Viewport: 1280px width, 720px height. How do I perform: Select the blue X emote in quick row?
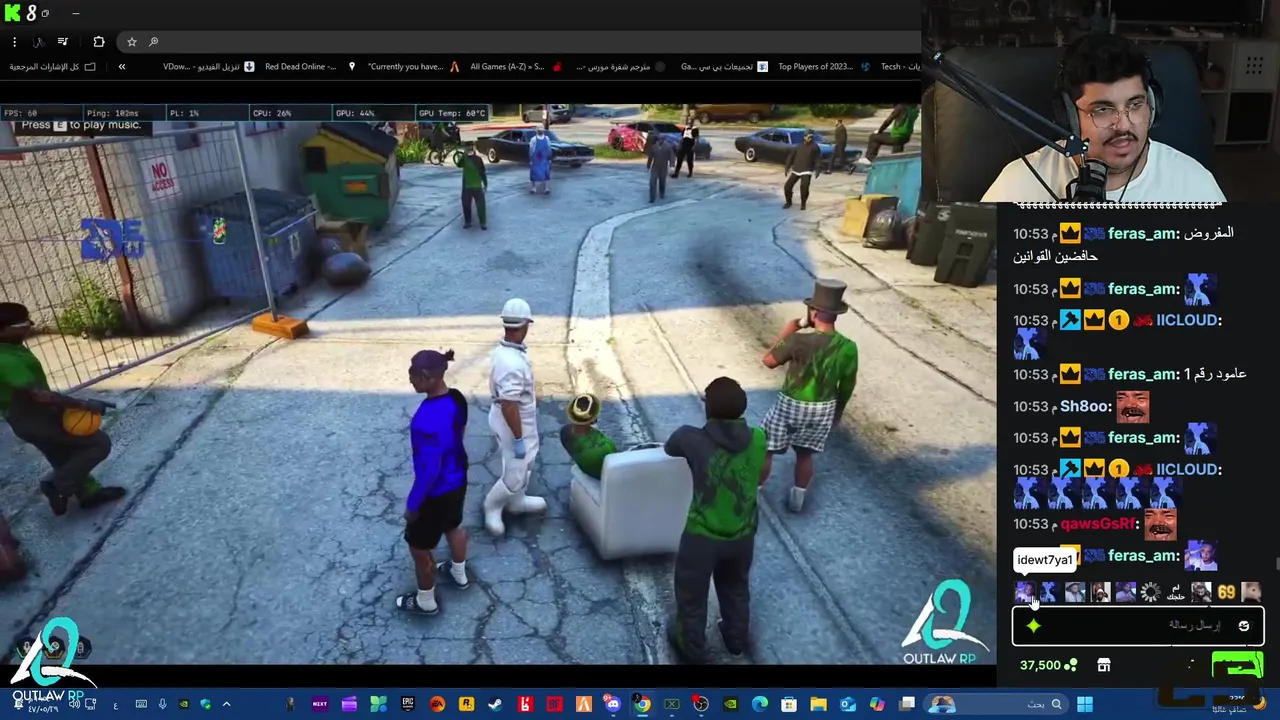pyautogui.click(x=1050, y=592)
